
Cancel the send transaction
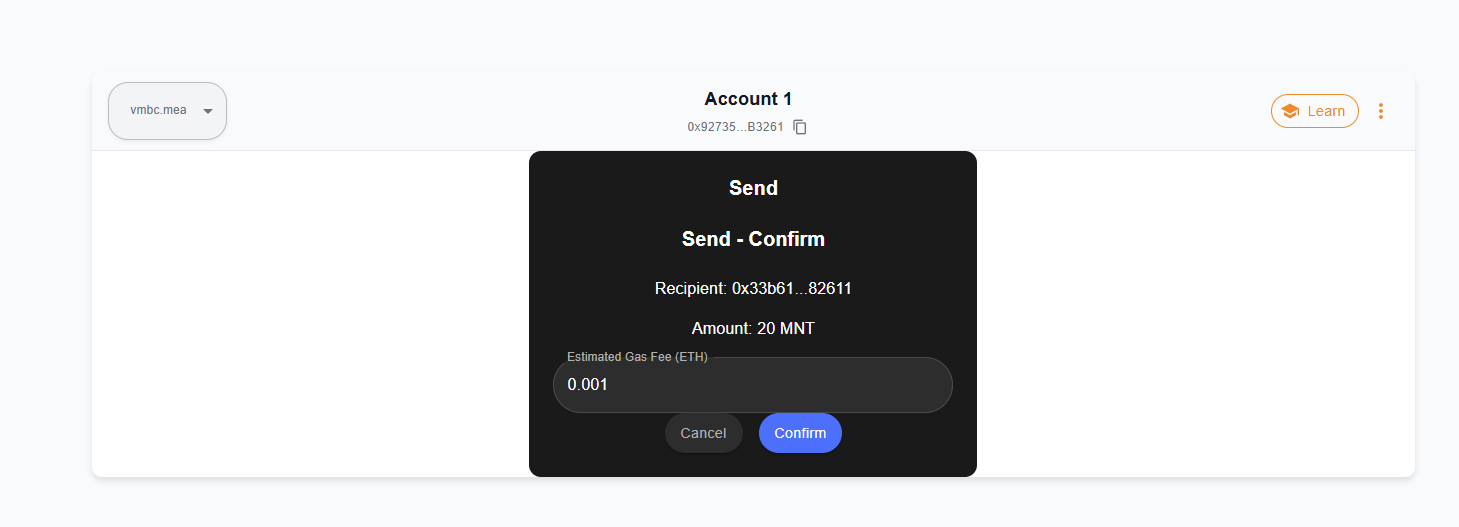click(703, 433)
